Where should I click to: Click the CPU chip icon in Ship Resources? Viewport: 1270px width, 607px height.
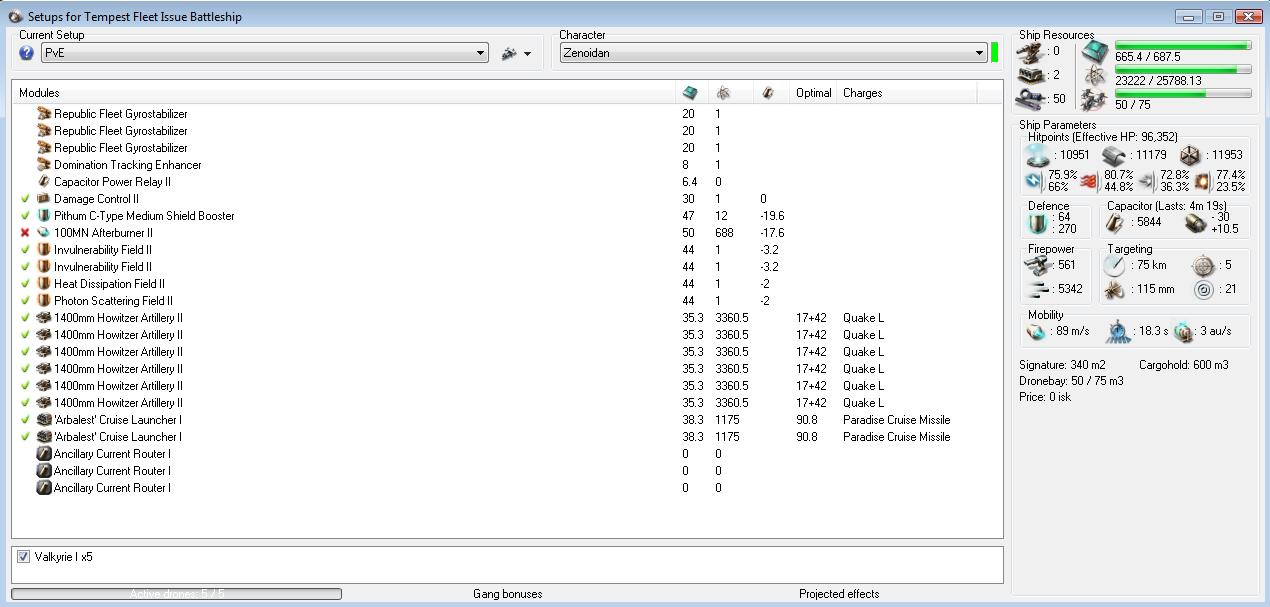[1095, 52]
